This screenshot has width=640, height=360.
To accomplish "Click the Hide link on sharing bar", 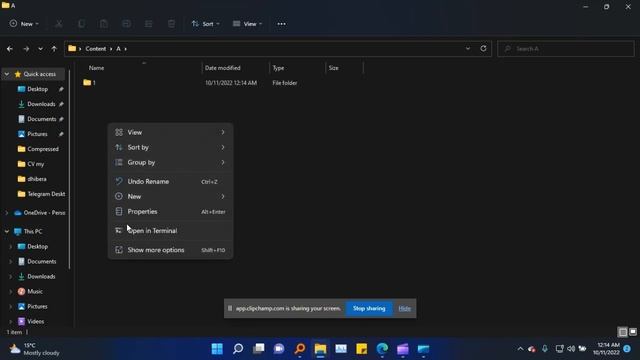I will (x=404, y=309).
